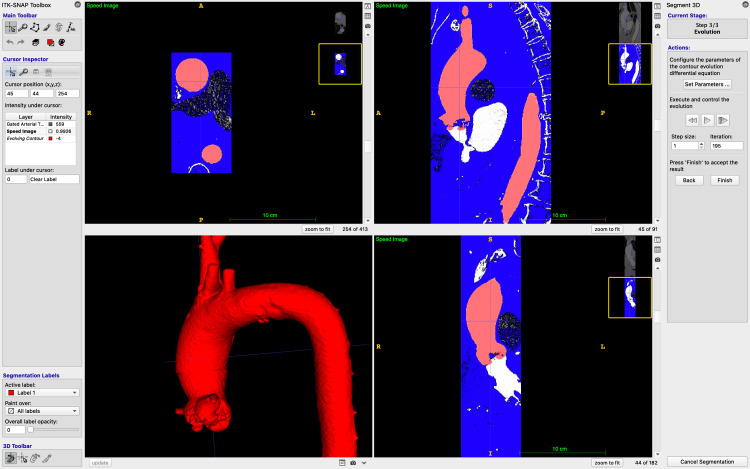Take a snapshot of the 3D view
Screen dimensions: 750x469
click(x=353, y=463)
